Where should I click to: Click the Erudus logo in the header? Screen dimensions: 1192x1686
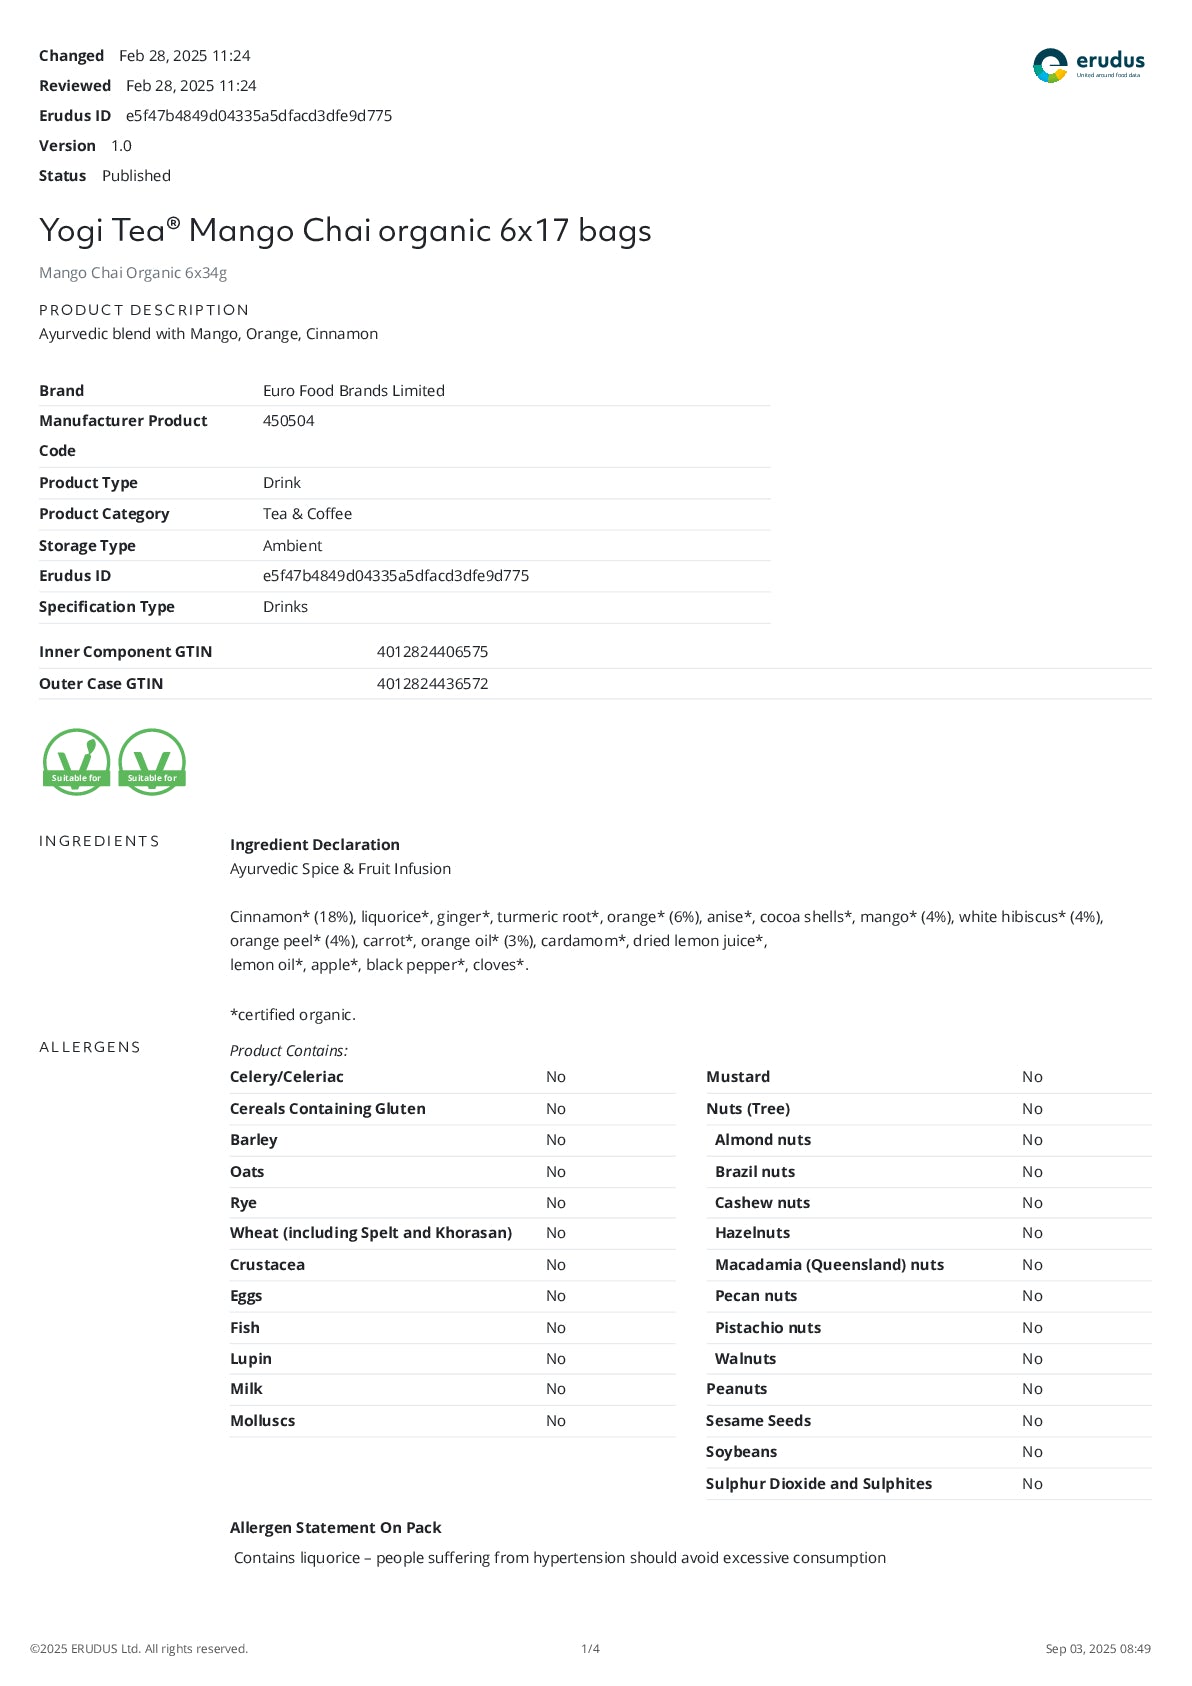(1088, 65)
